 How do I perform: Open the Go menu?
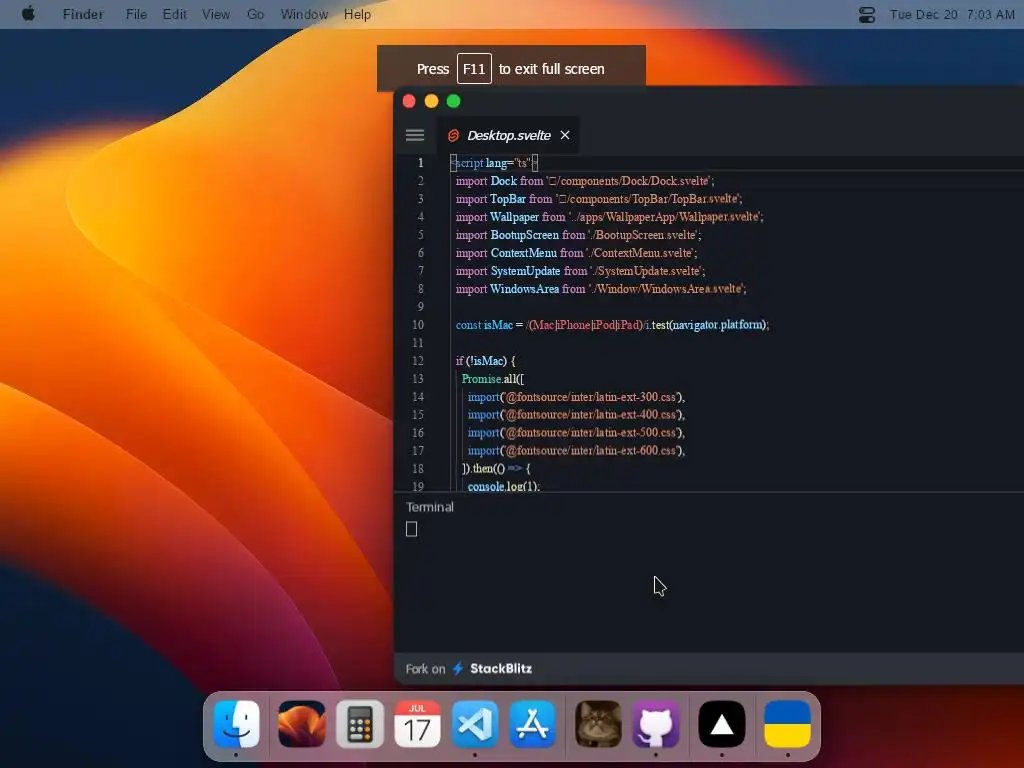coord(255,14)
